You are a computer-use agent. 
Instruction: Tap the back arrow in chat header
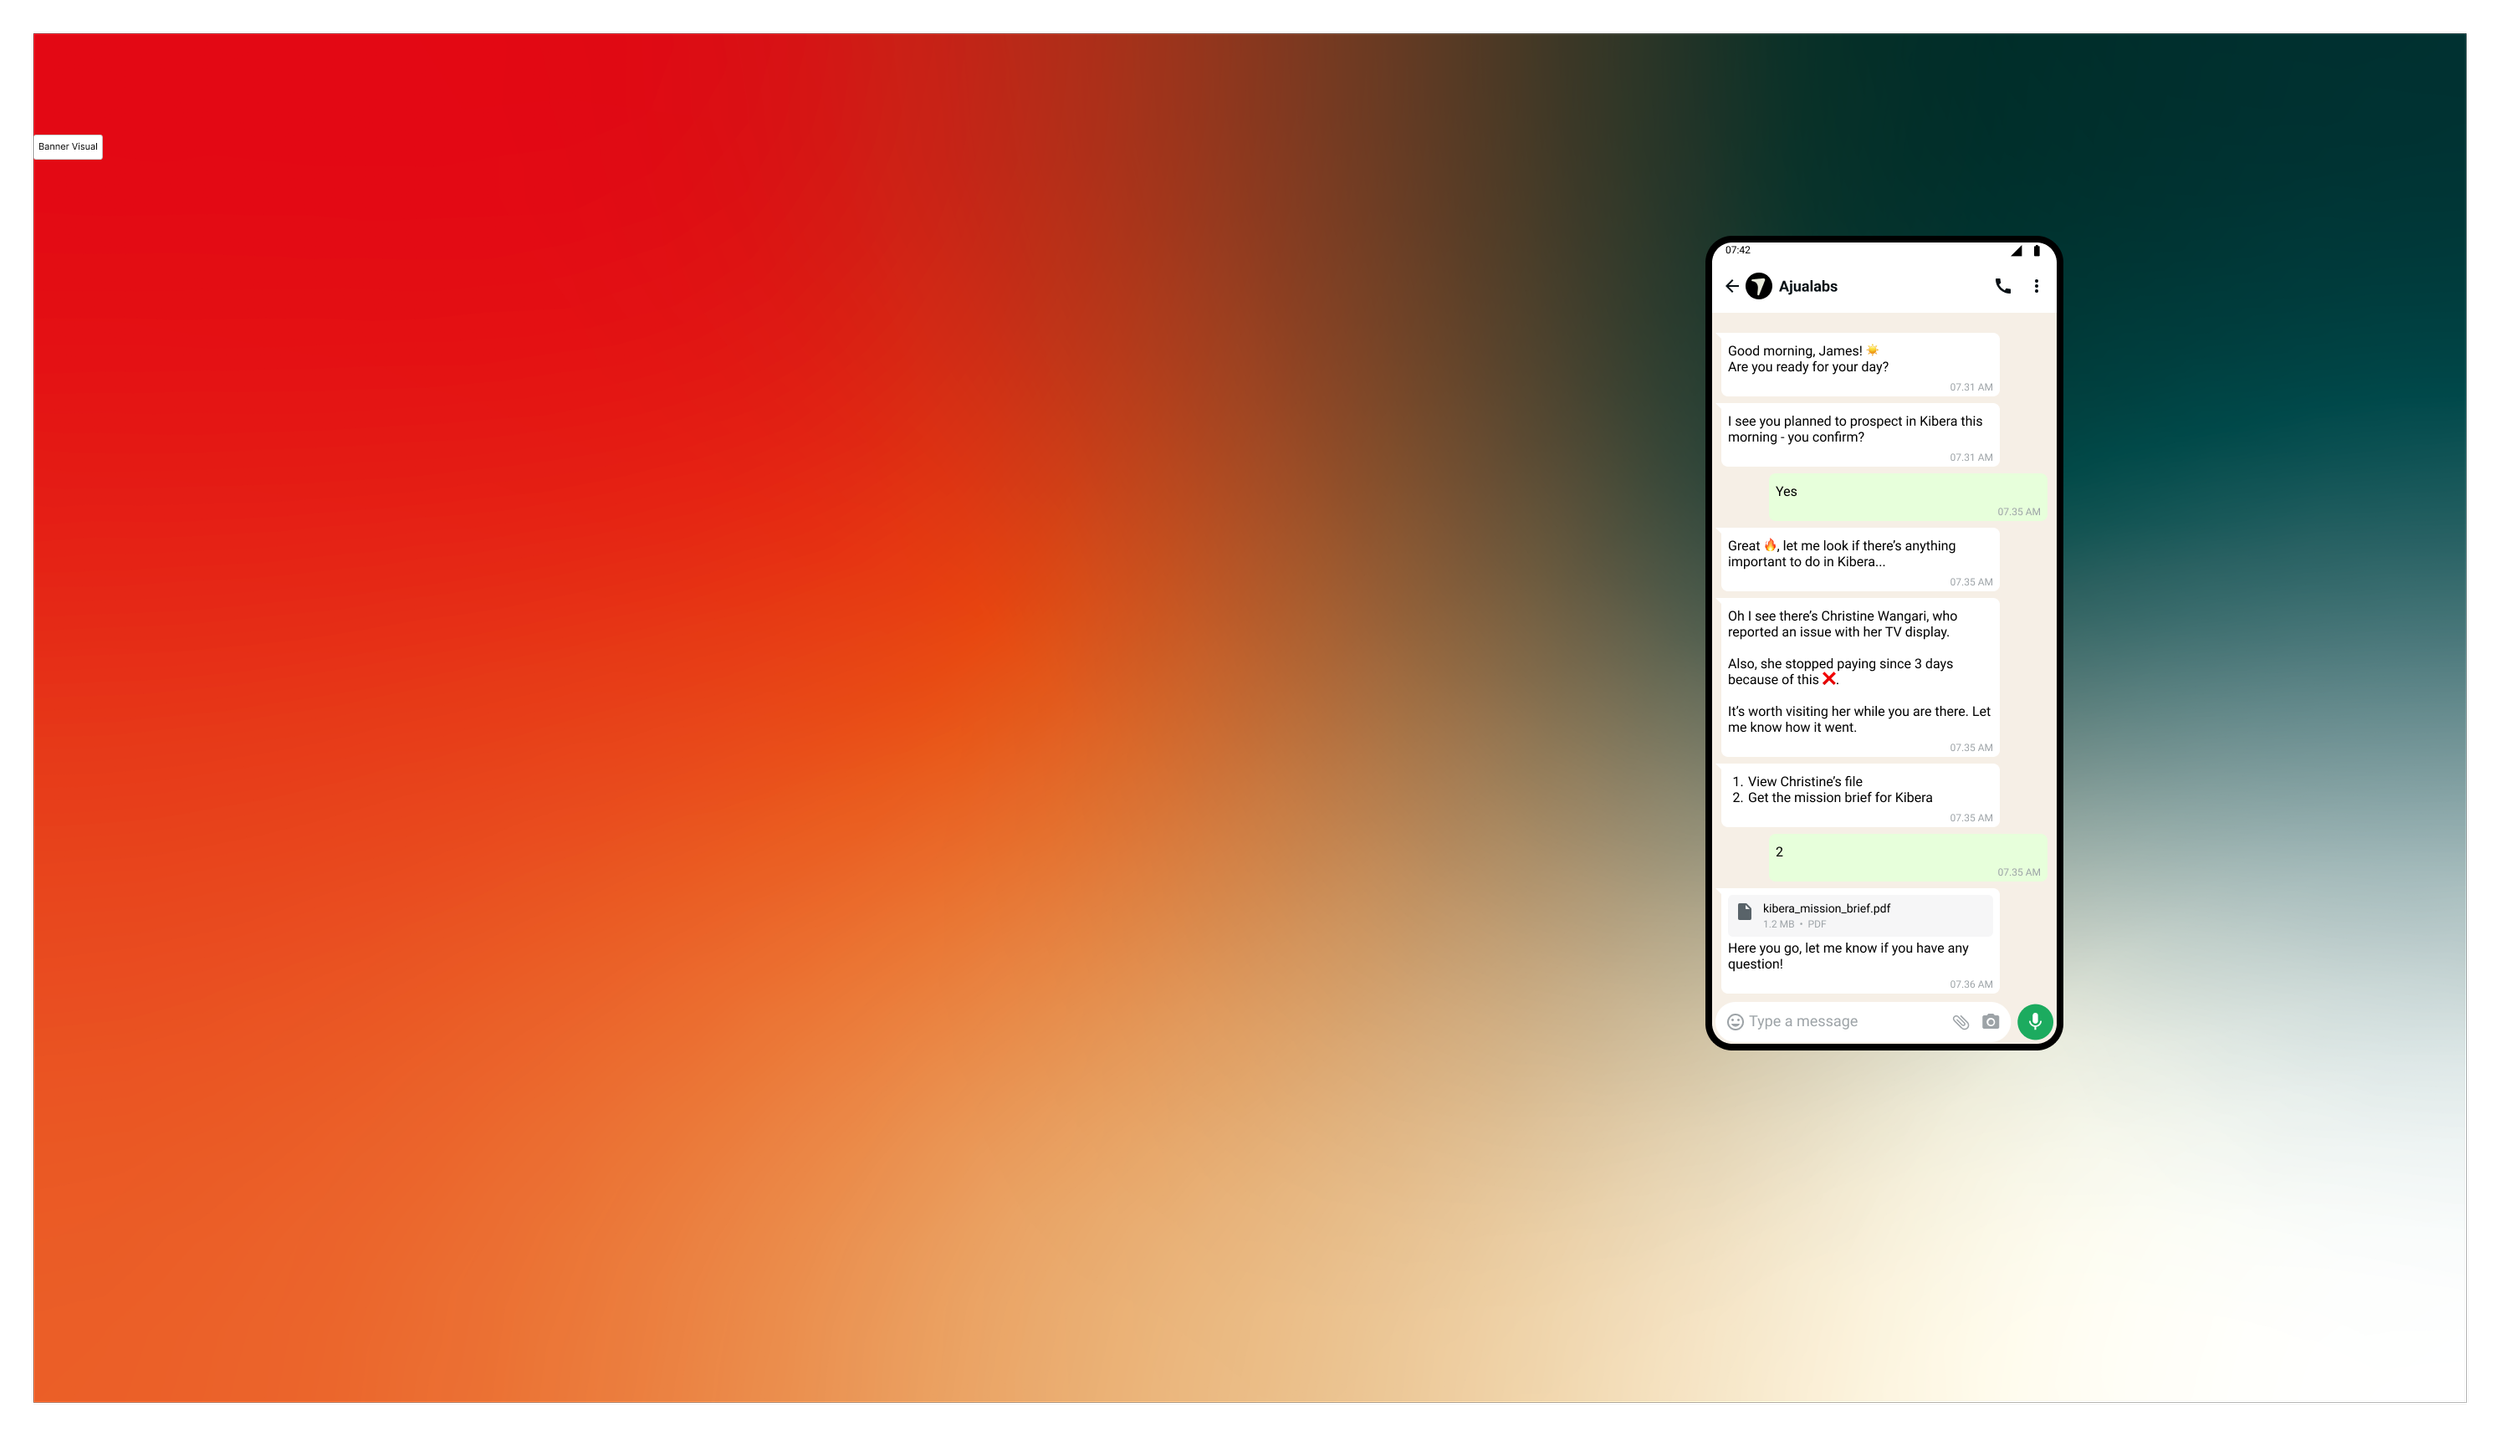pos(1732,286)
